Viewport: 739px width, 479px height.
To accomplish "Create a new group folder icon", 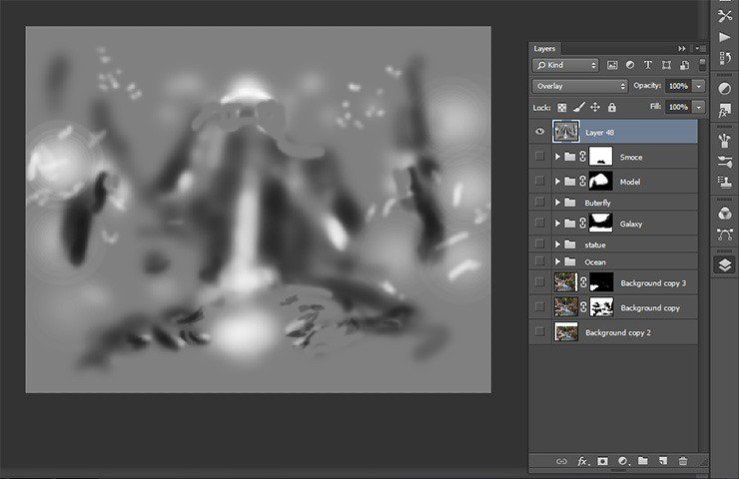I will [643, 461].
